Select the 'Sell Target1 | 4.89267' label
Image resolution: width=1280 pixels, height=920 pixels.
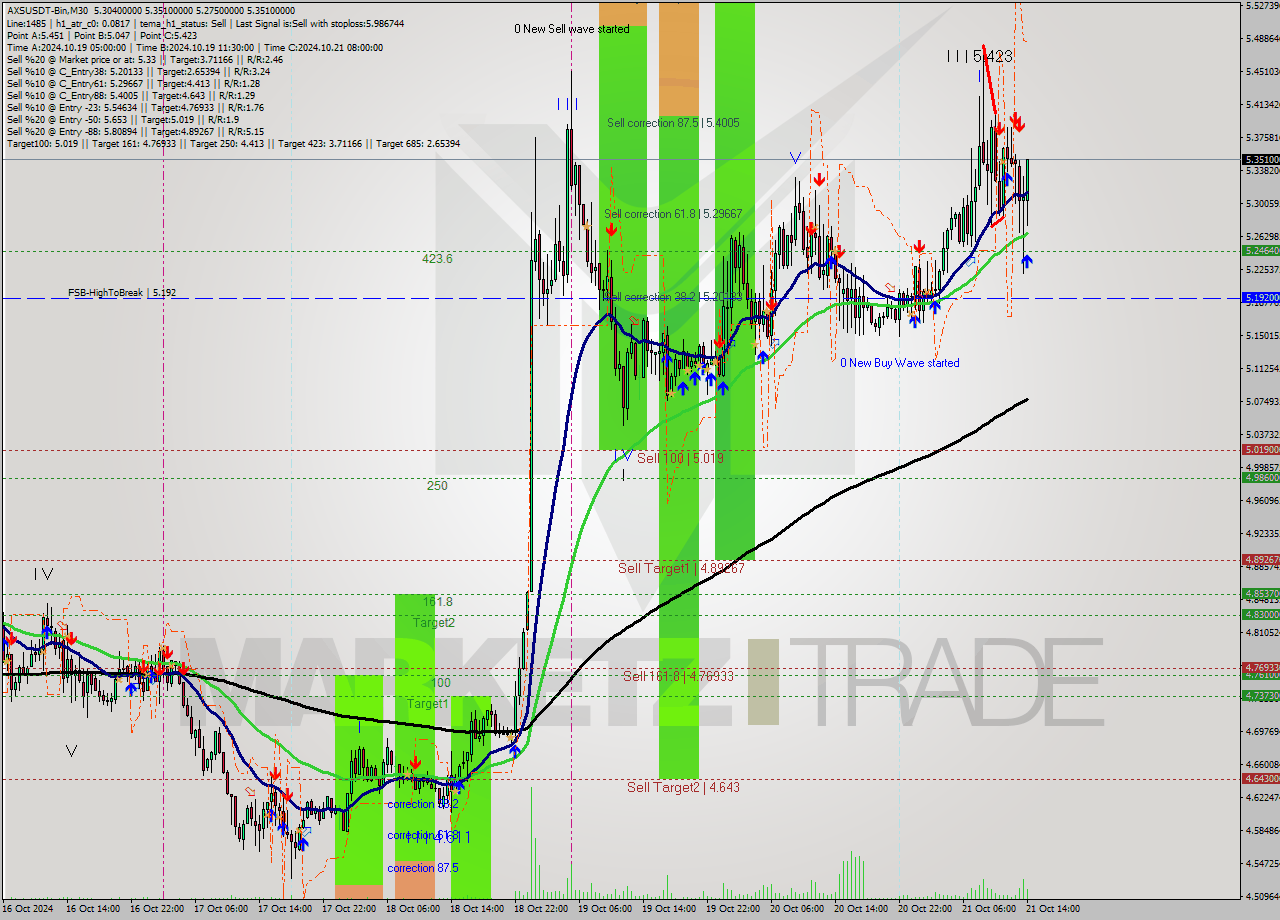681,568
